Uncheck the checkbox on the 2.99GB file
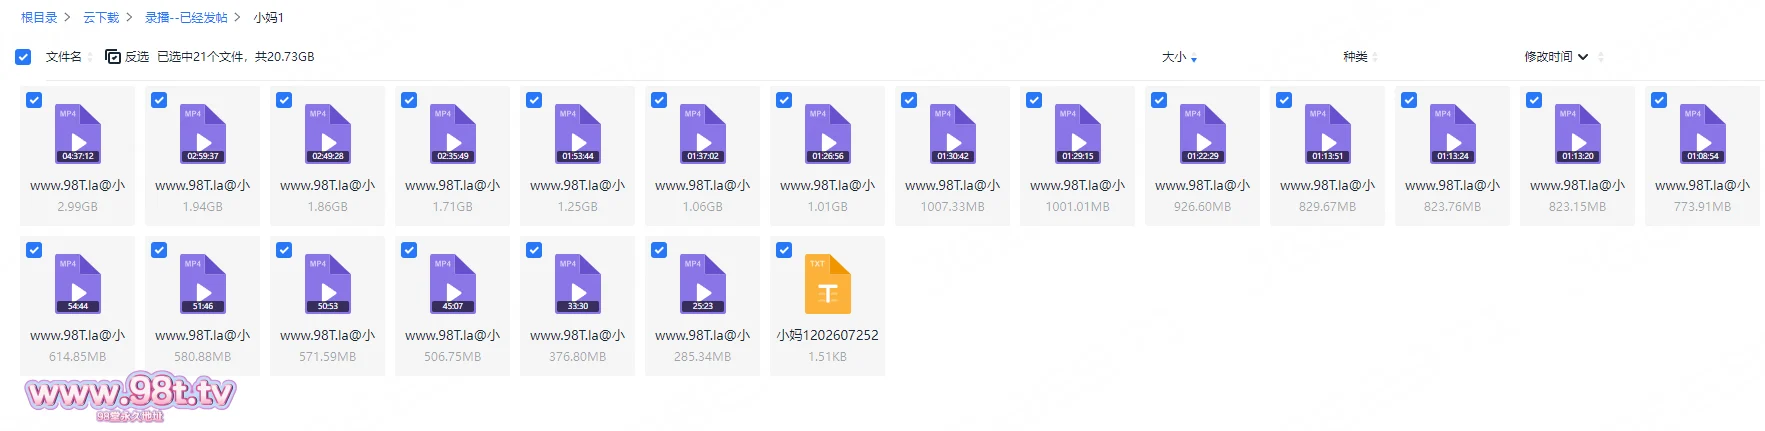This screenshot has height=431, width=1765. point(34,100)
